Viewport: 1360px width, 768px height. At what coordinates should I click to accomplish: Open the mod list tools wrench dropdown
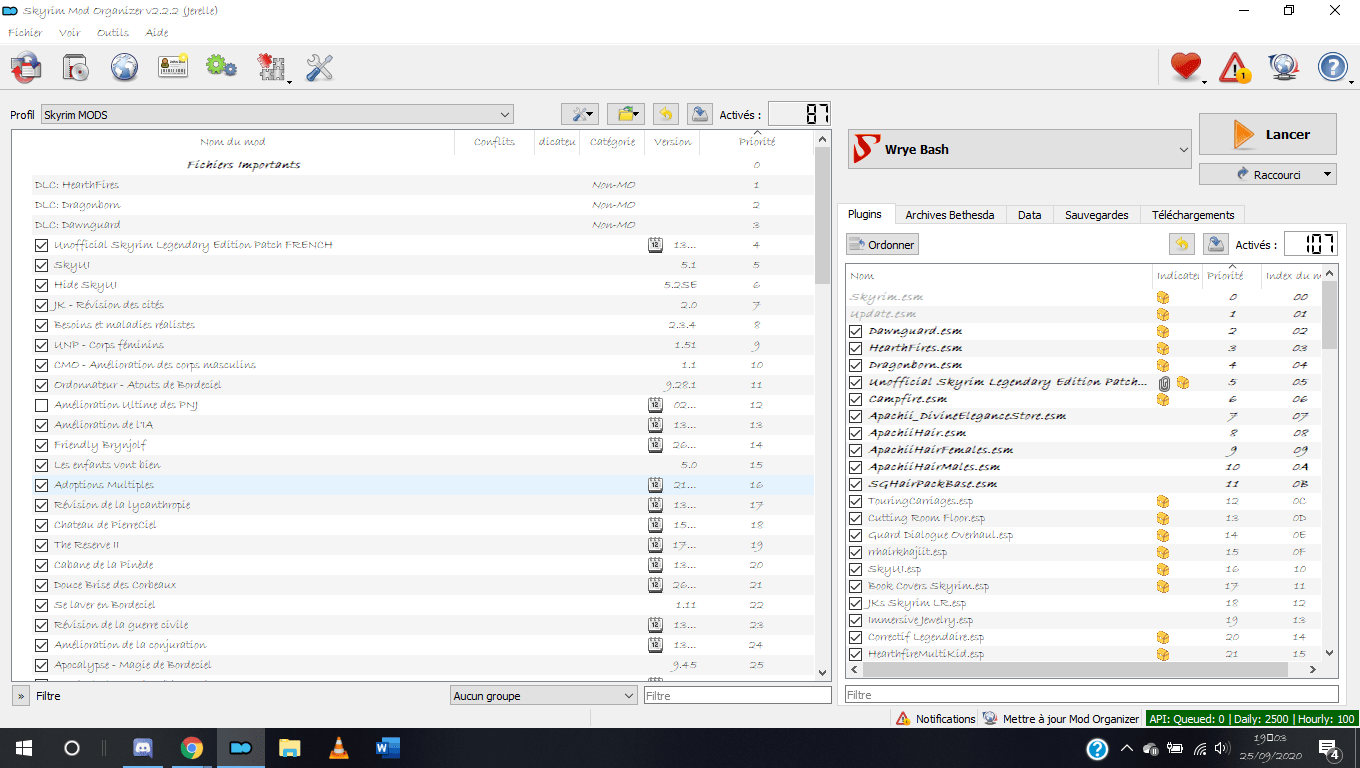point(580,114)
